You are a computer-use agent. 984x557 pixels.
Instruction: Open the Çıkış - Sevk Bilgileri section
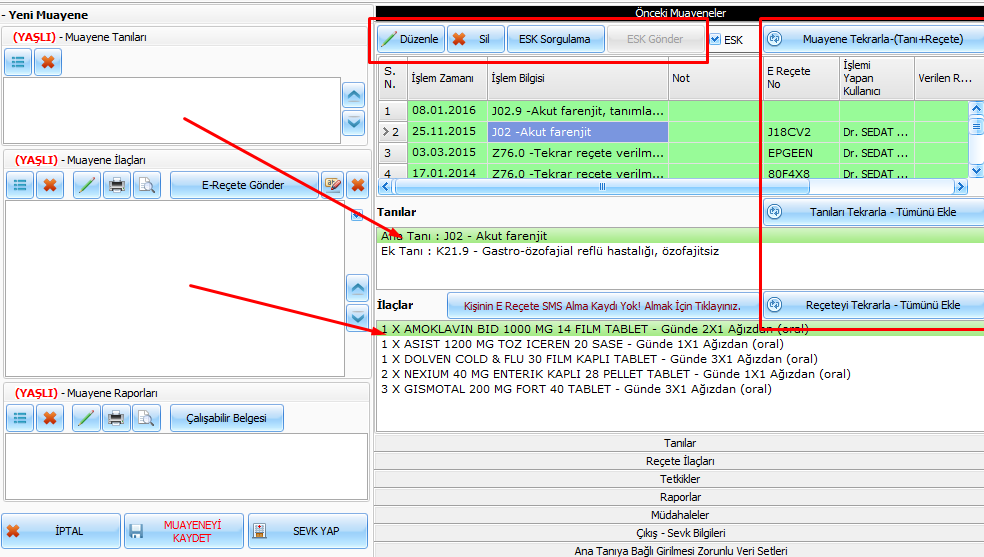tap(680, 533)
